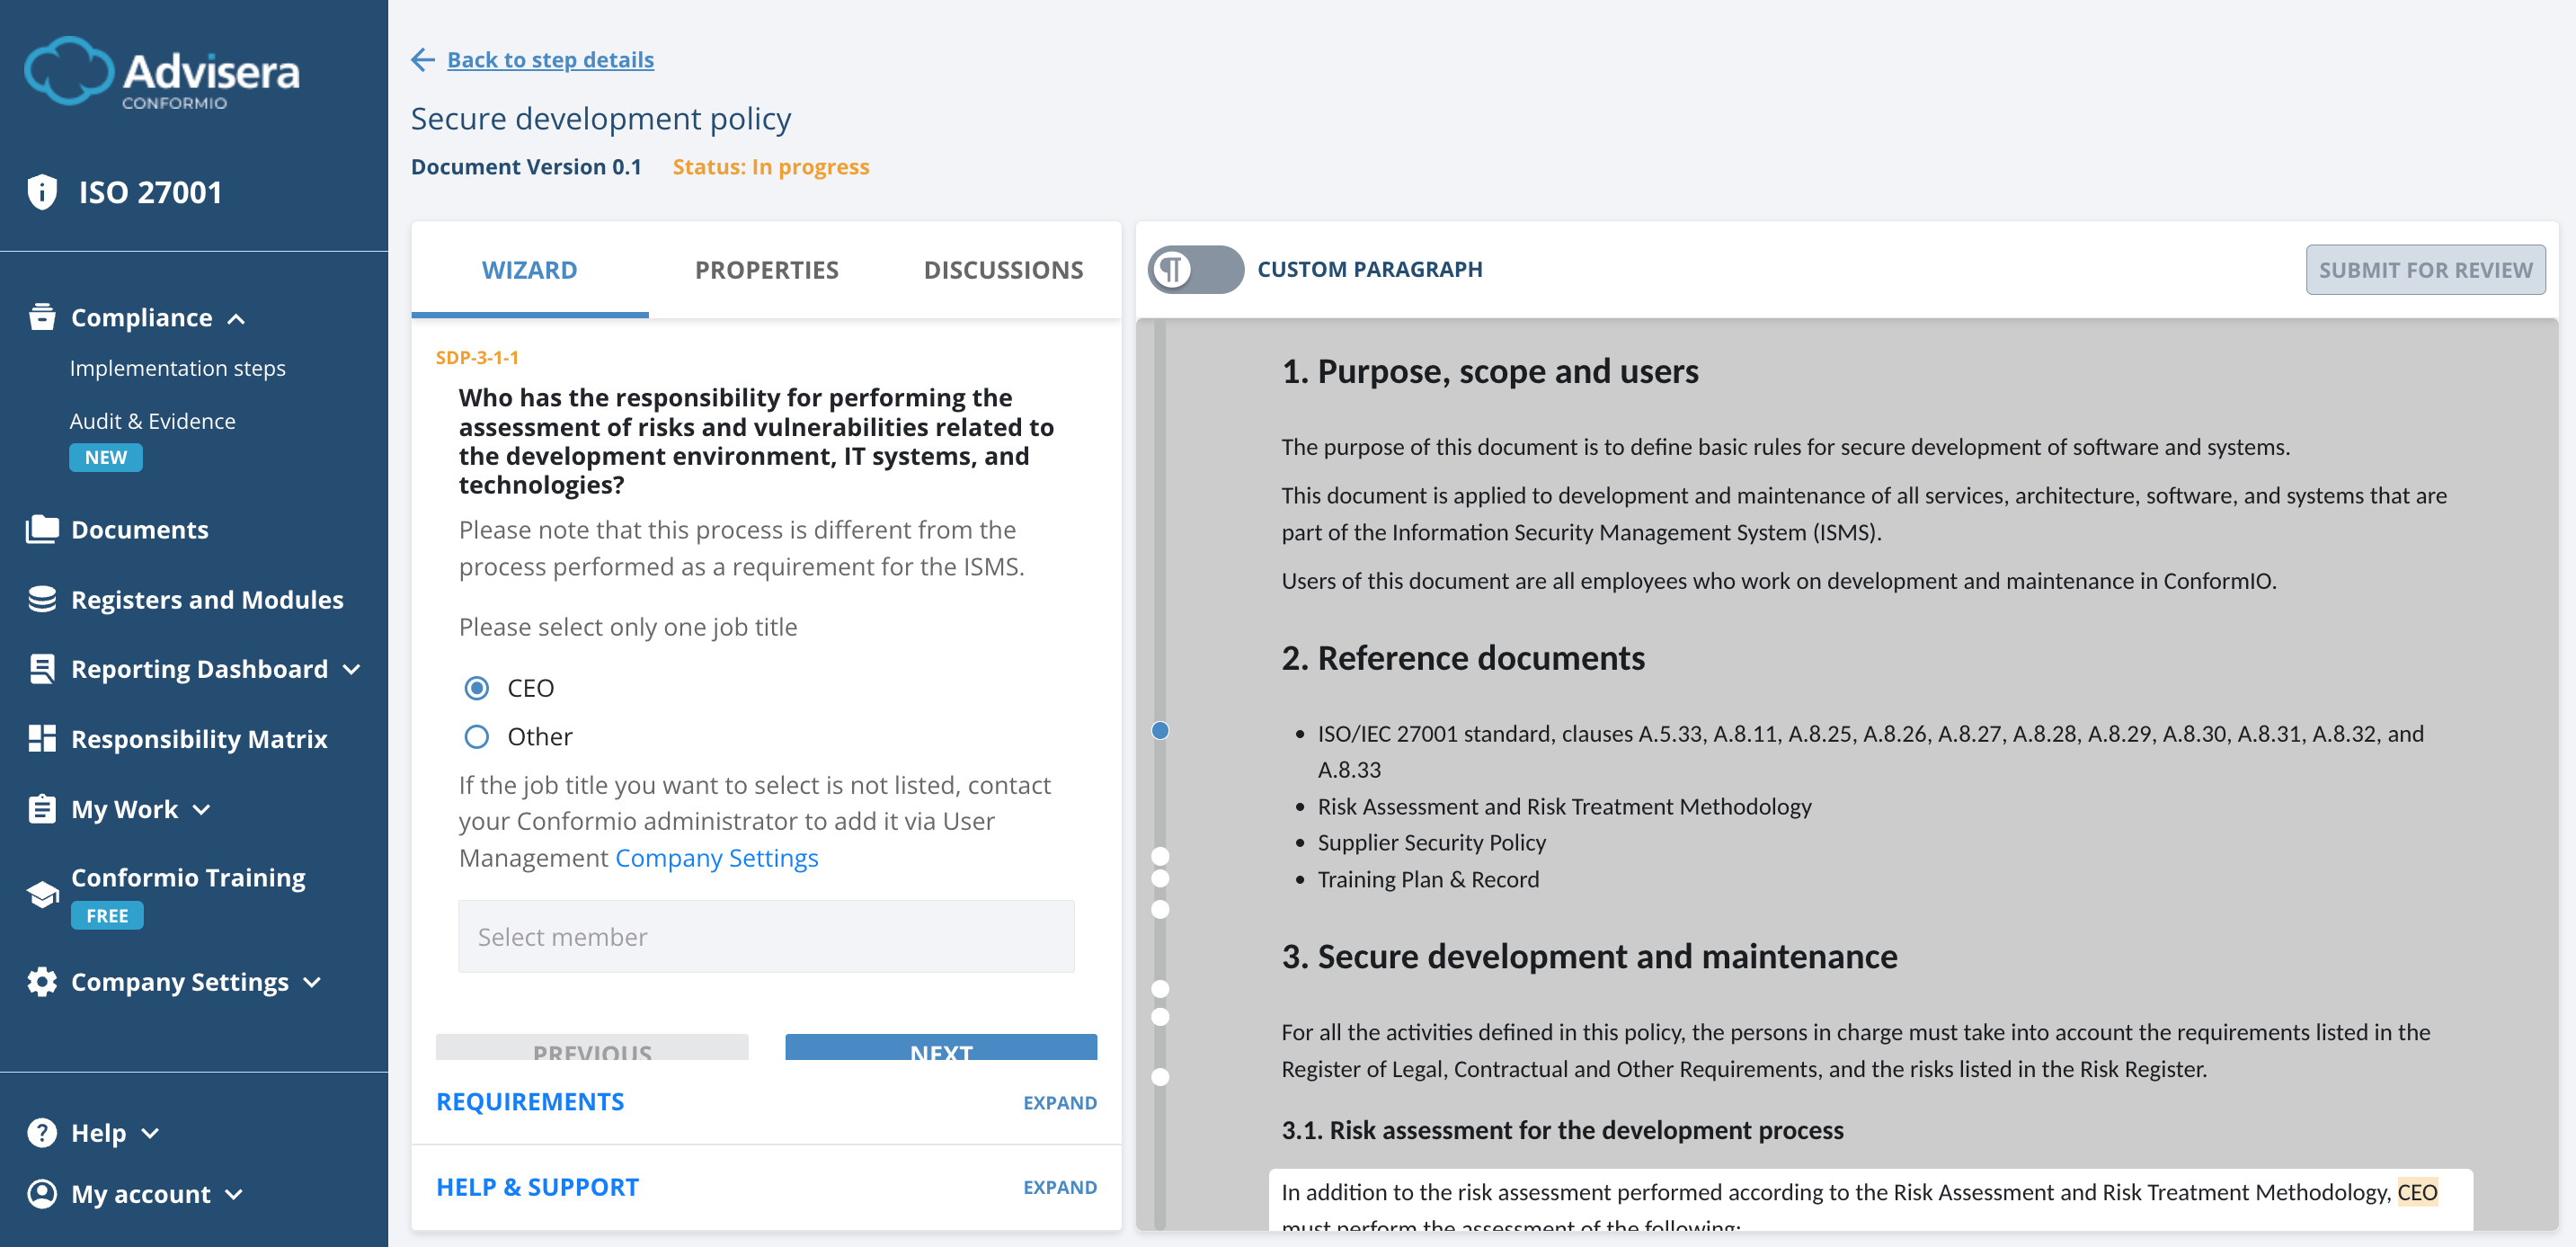Image resolution: width=2576 pixels, height=1247 pixels.
Task: Click the Company Settings gear icon
Action: click(x=41, y=981)
